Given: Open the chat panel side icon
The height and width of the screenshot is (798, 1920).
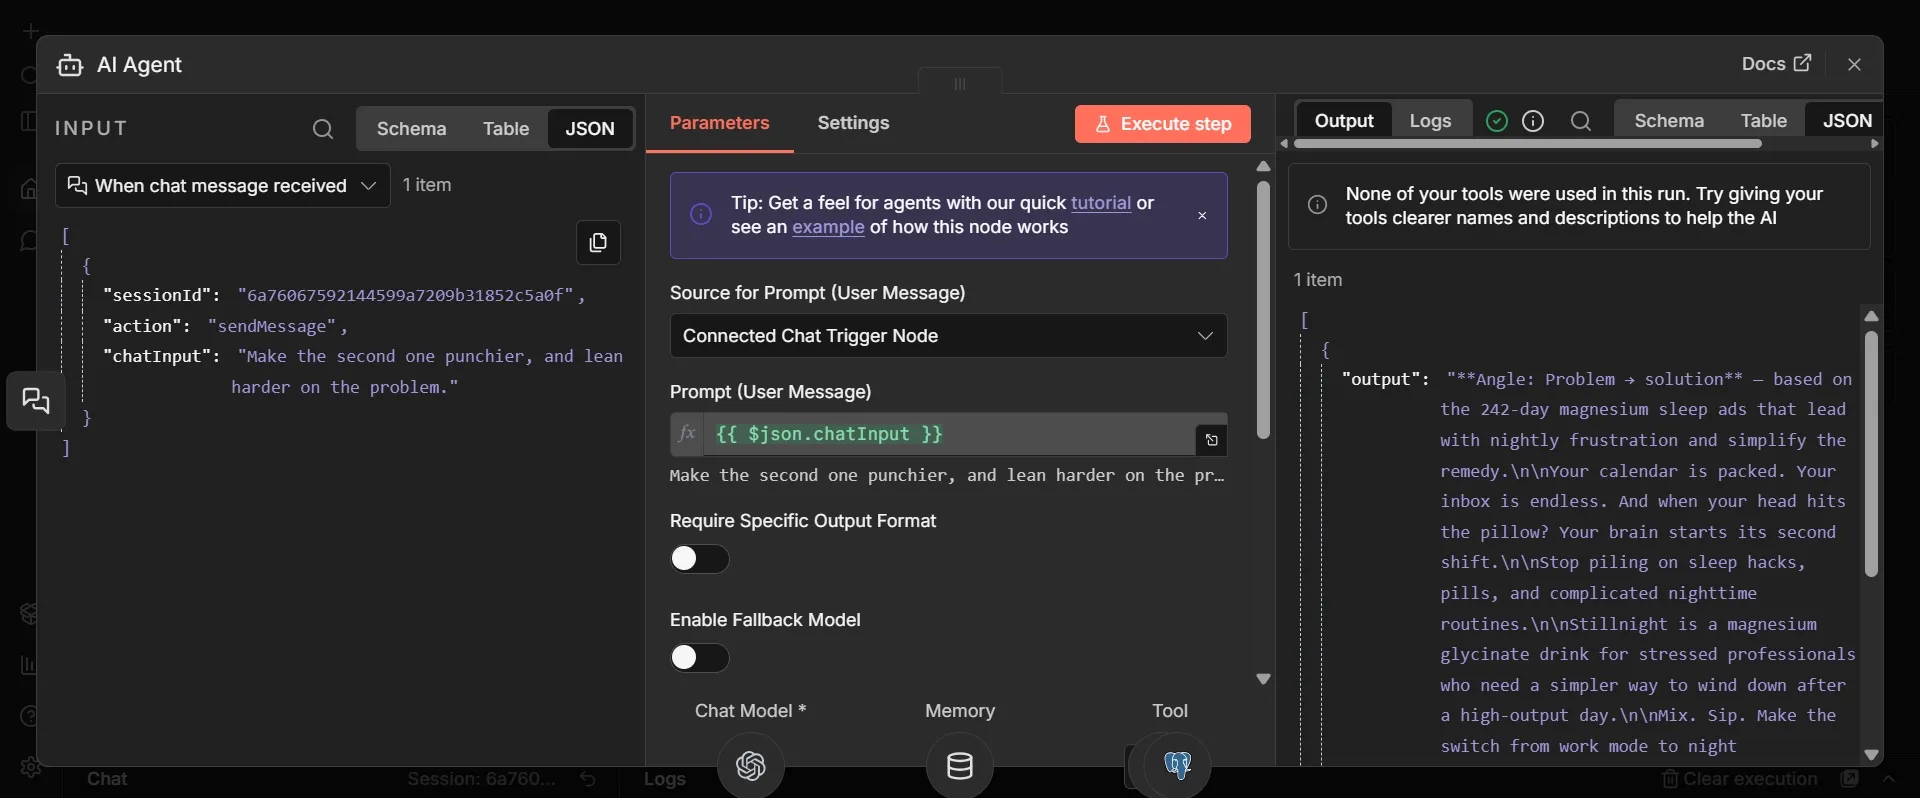Looking at the screenshot, I should [36, 402].
